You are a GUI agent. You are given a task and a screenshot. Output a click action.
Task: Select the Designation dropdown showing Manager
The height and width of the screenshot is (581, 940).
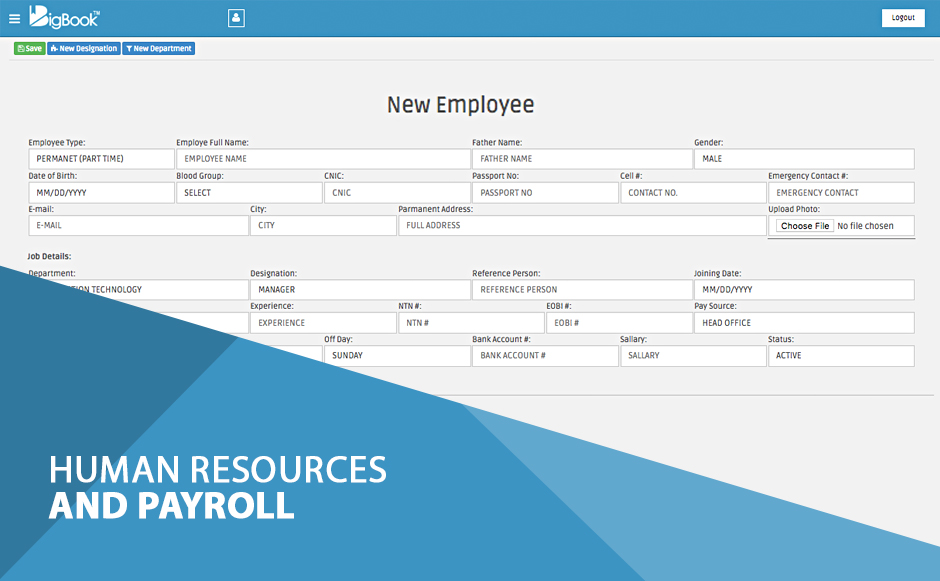[359, 290]
